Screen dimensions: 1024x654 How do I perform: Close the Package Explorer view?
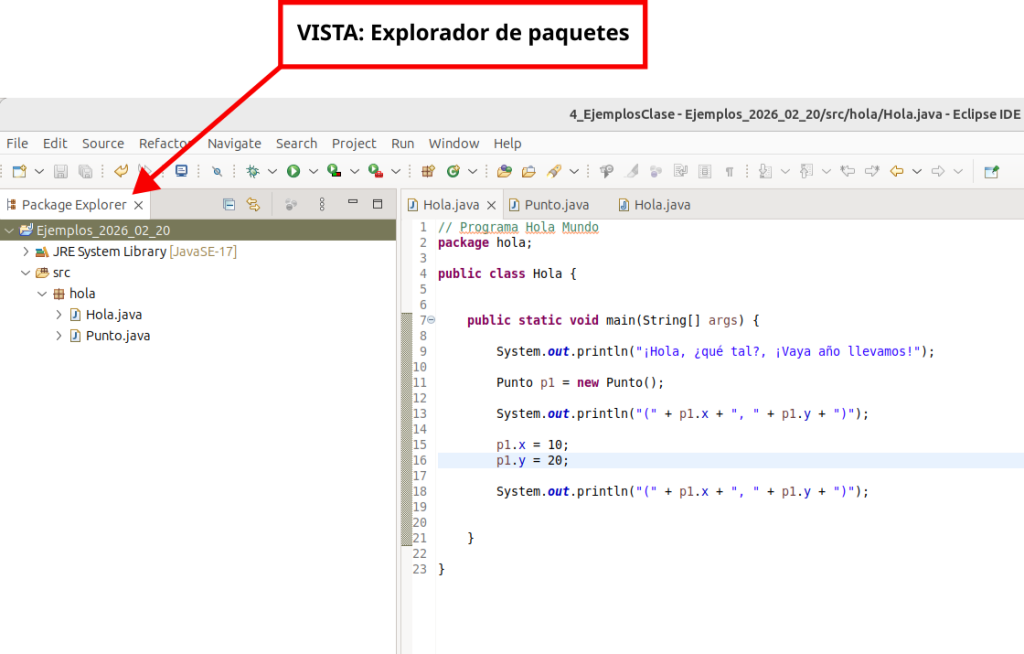tap(139, 205)
